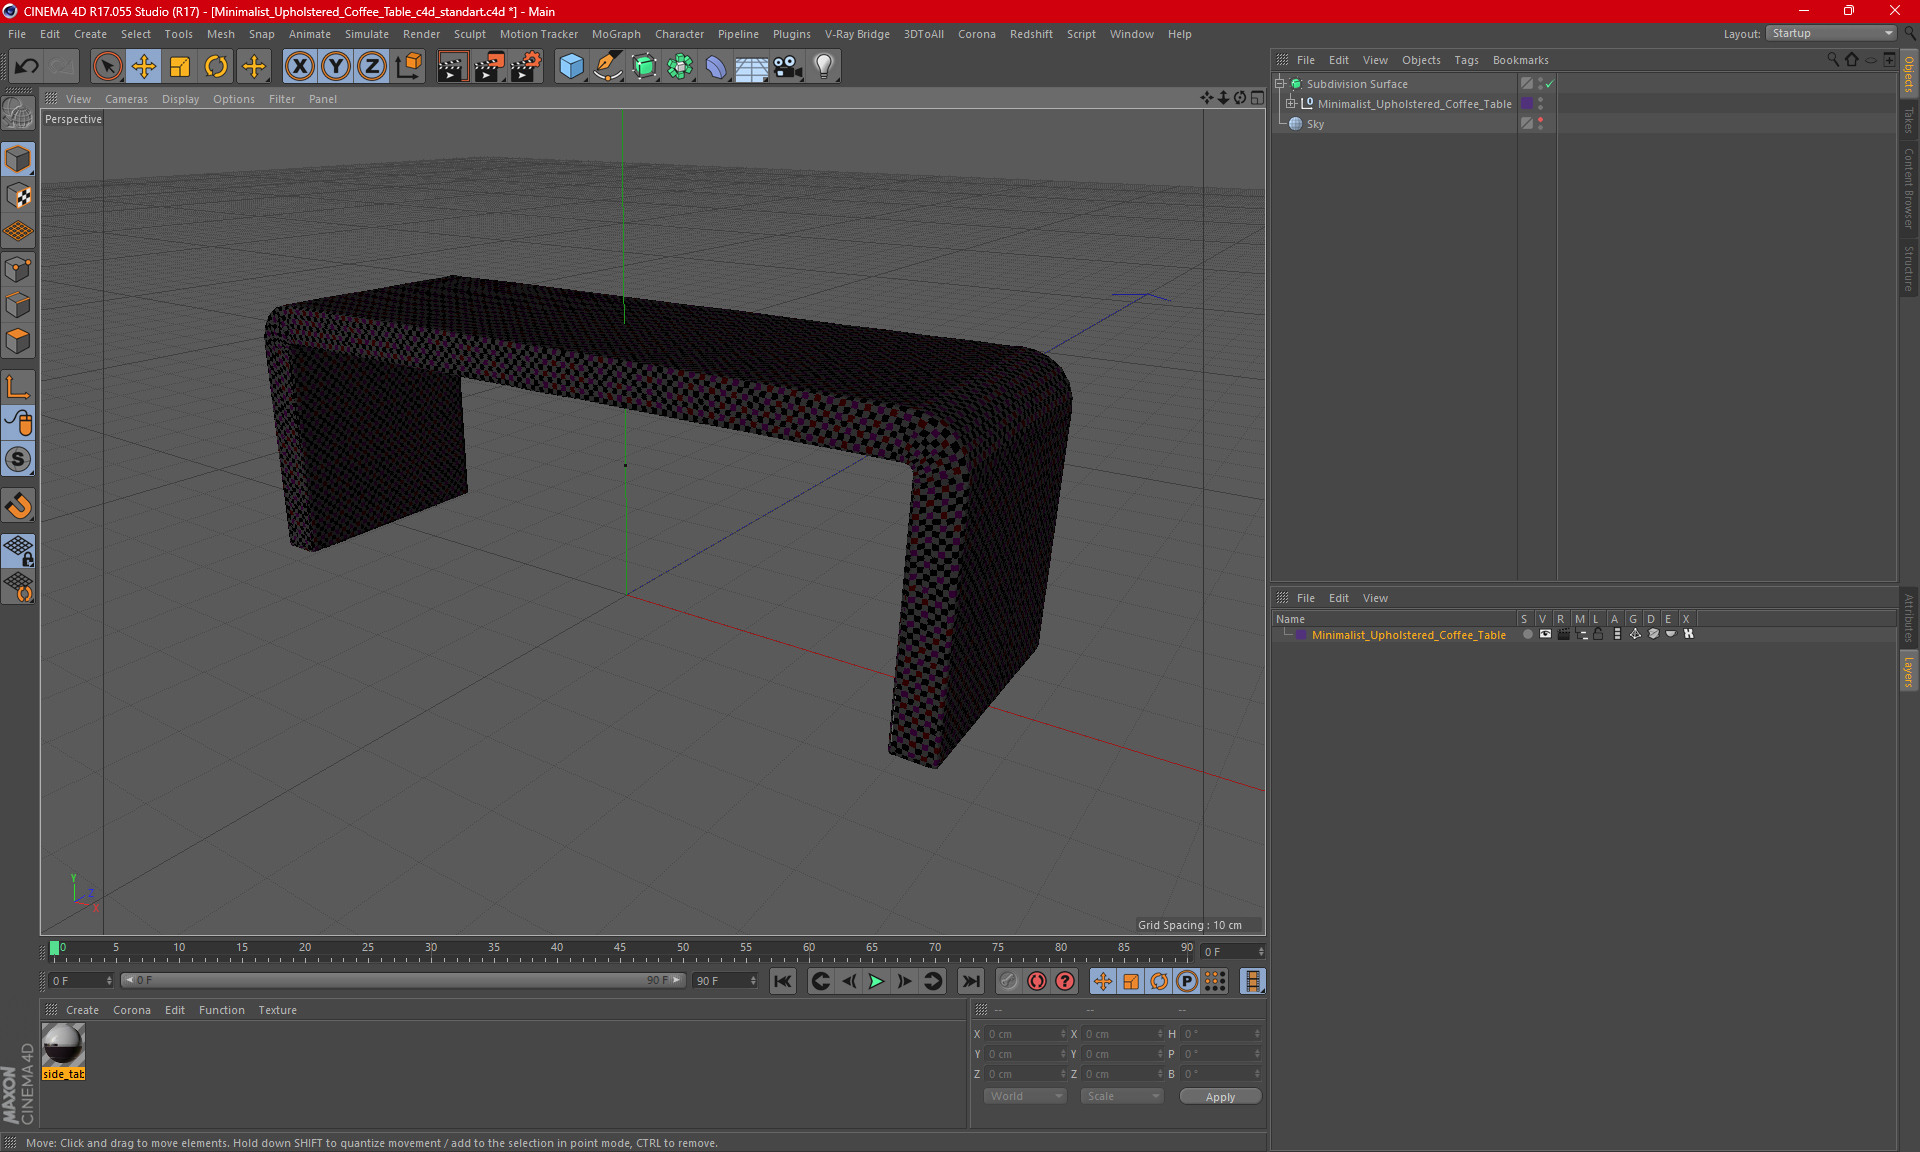Click Render View clapperboard icon
This screenshot has width=1920, height=1152.
pyautogui.click(x=452, y=67)
